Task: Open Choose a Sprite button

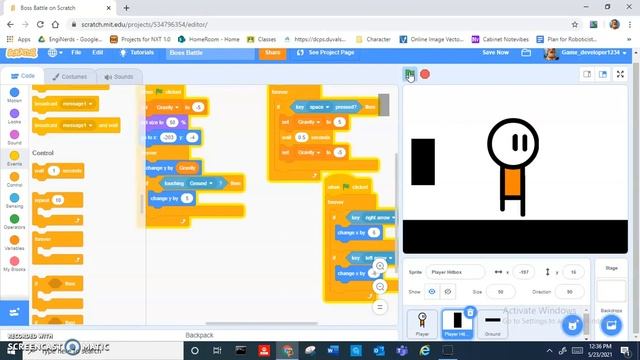Action: tap(572, 325)
